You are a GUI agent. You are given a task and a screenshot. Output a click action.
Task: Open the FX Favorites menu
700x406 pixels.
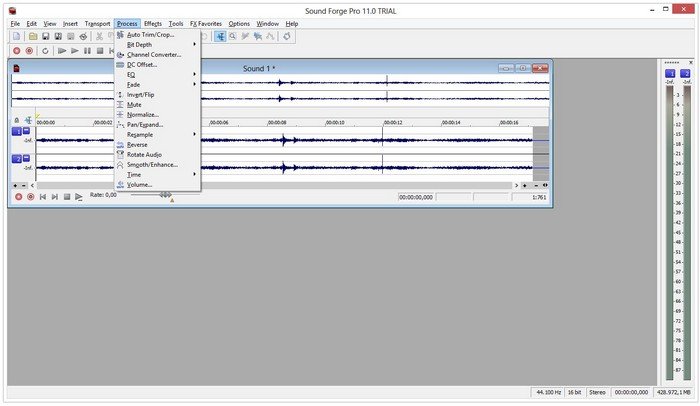(206, 24)
